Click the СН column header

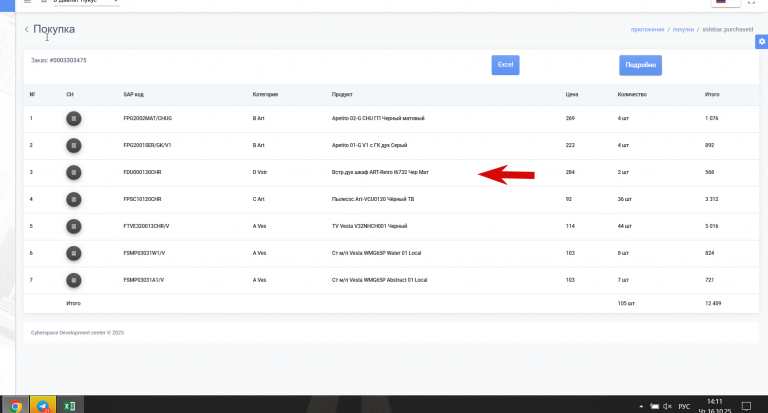click(x=70, y=94)
